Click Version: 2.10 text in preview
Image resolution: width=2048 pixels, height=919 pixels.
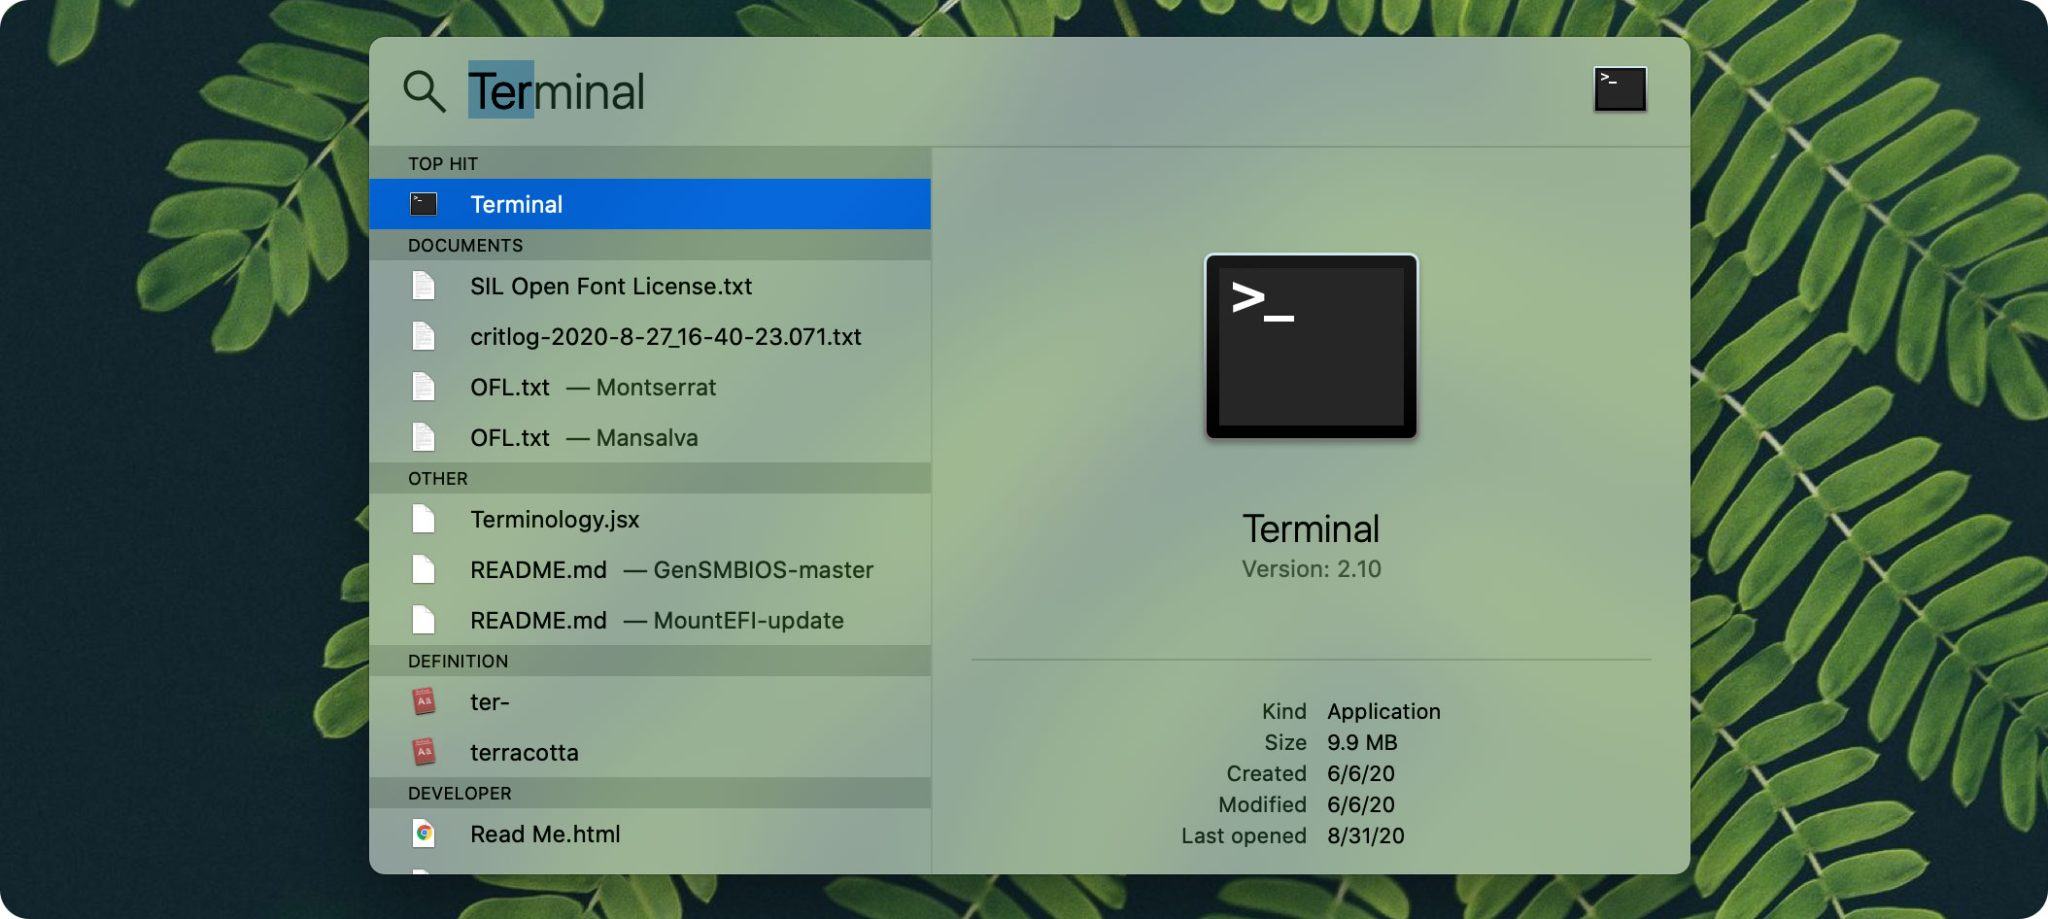coord(1311,569)
